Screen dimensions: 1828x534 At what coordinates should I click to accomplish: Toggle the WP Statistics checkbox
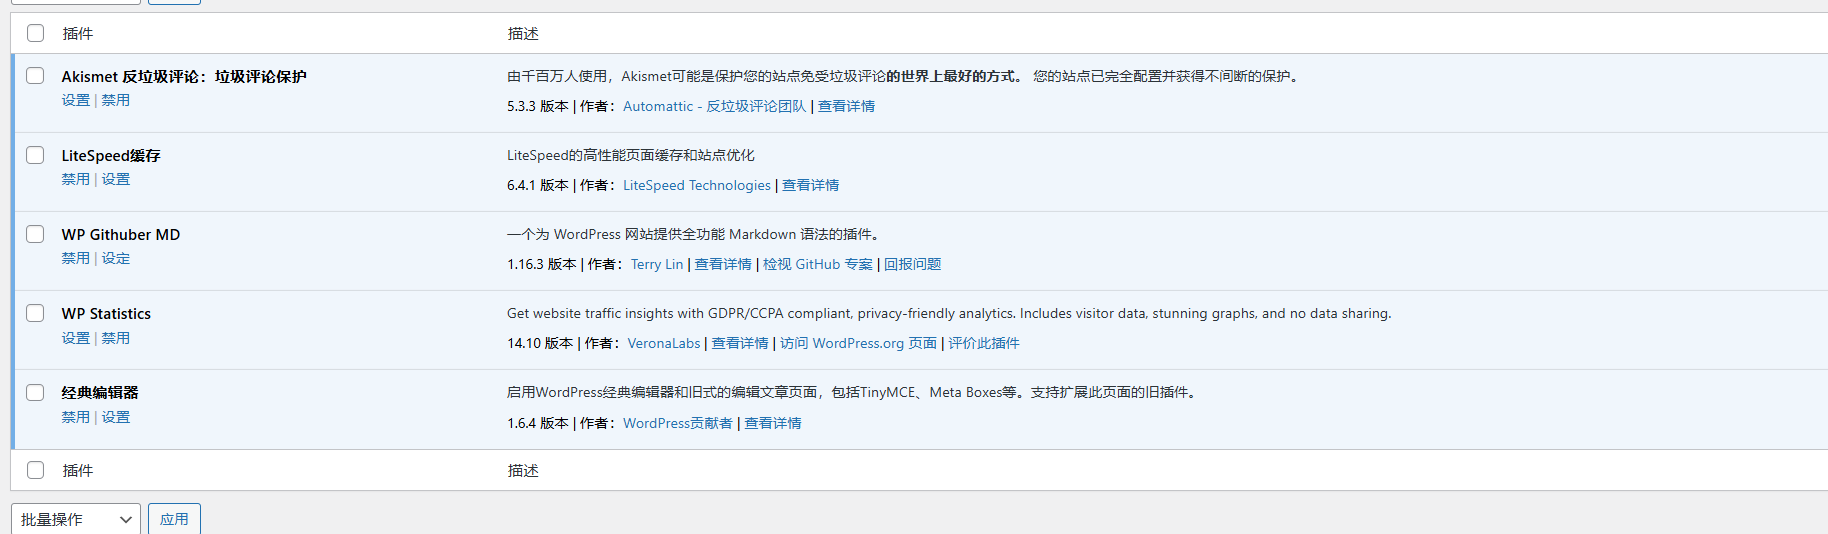tap(35, 313)
